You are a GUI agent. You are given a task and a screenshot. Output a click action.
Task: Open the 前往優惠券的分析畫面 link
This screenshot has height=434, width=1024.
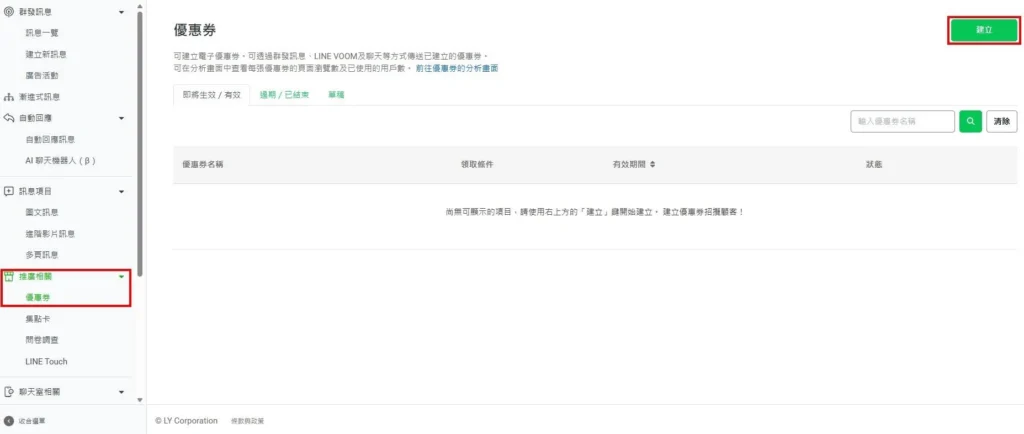point(457,68)
